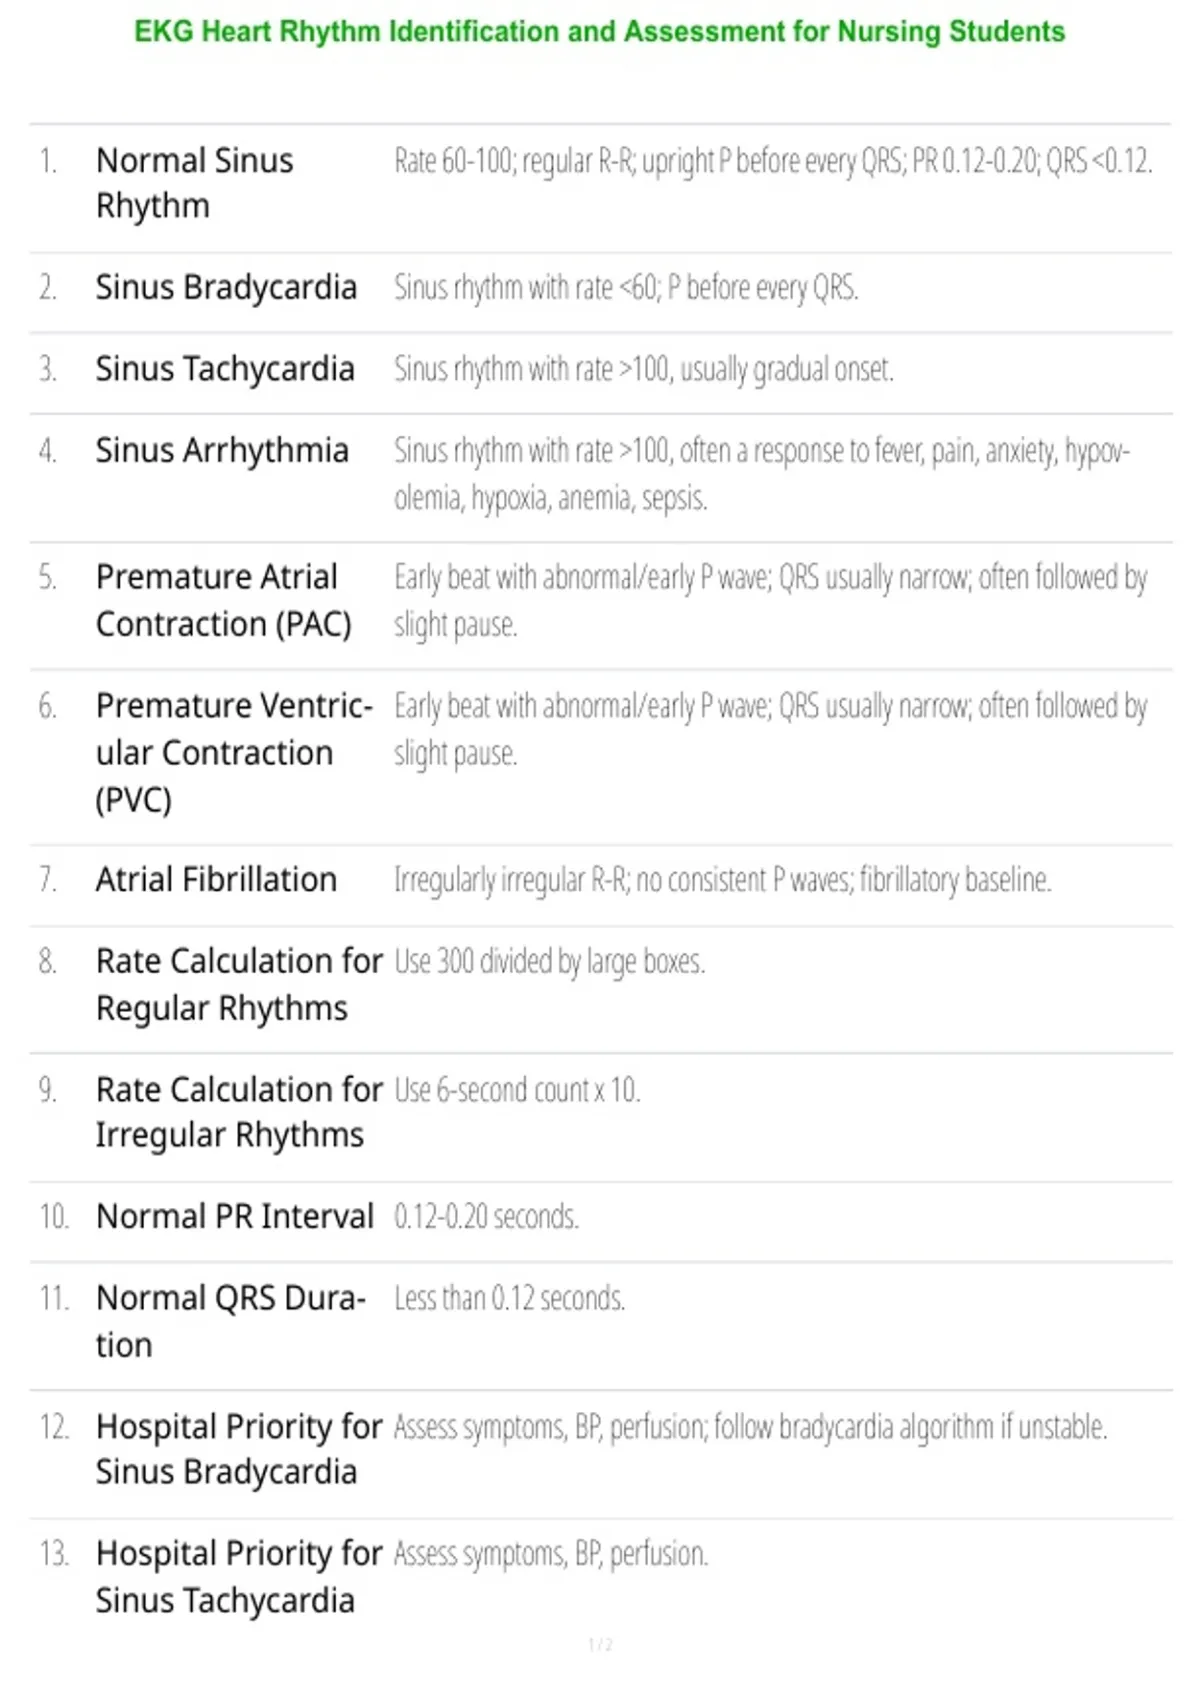1200x1700 pixels.
Task: Click Rate Calculation for Regular Rhythms
Action: 239,984
